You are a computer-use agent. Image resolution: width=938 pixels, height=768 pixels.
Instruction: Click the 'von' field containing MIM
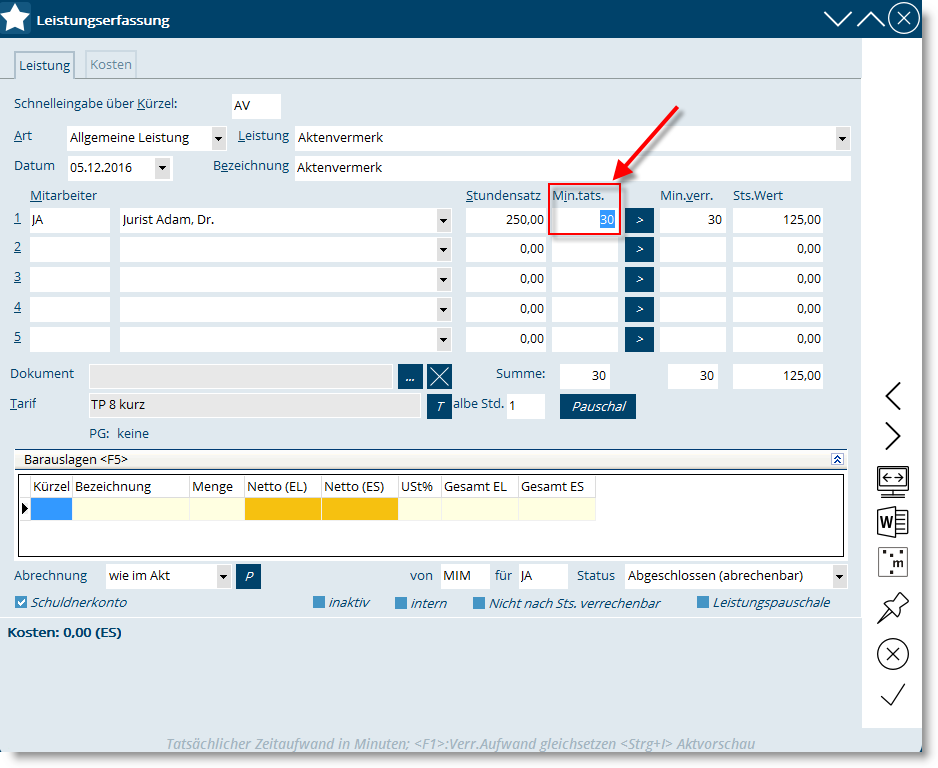(x=465, y=576)
